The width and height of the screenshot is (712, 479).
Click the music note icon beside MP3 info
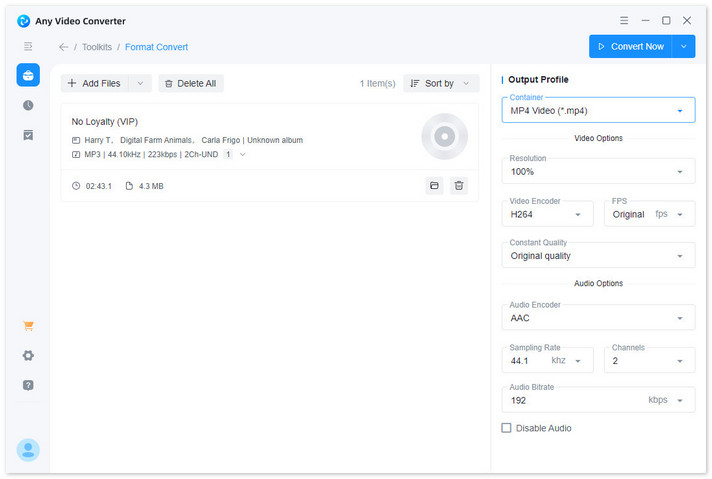coord(76,154)
